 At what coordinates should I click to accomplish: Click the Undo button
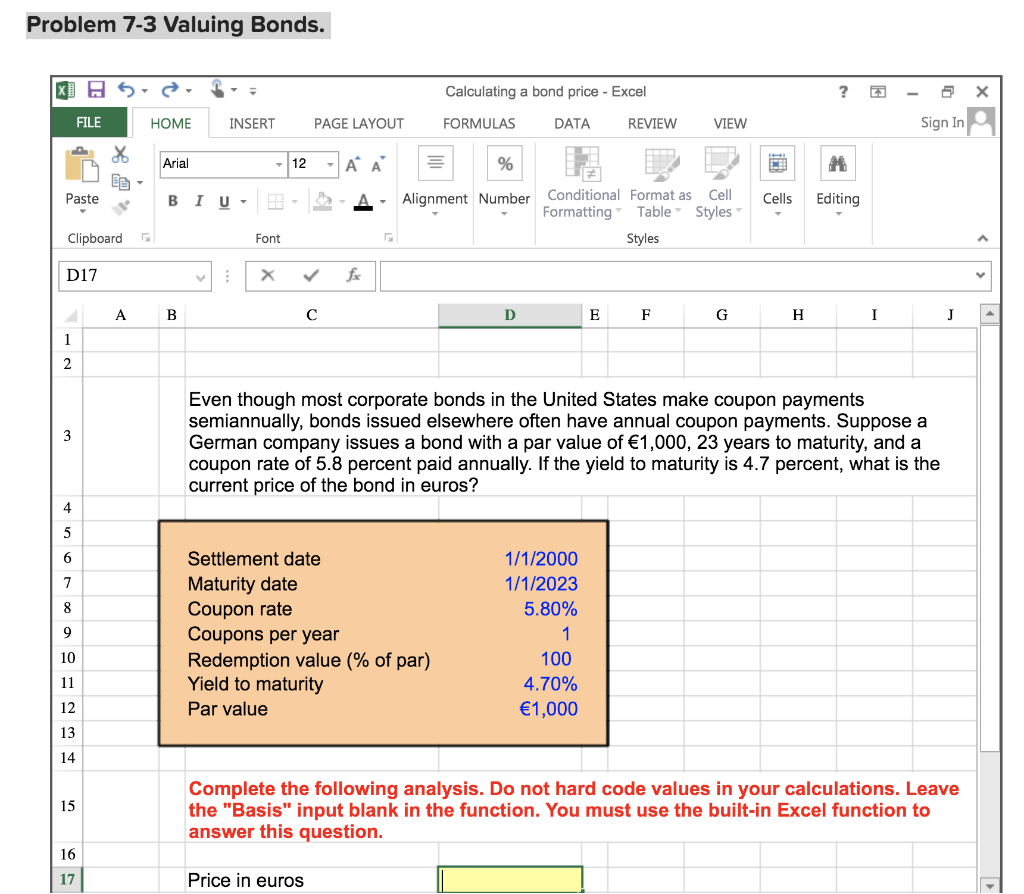pos(128,91)
